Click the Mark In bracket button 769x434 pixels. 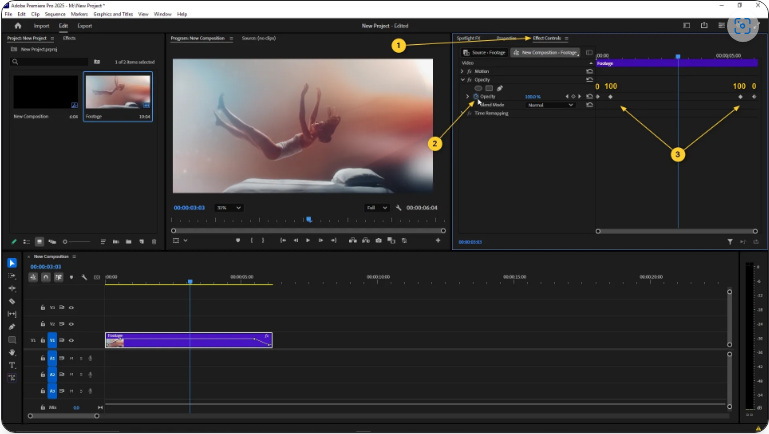click(x=252, y=240)
